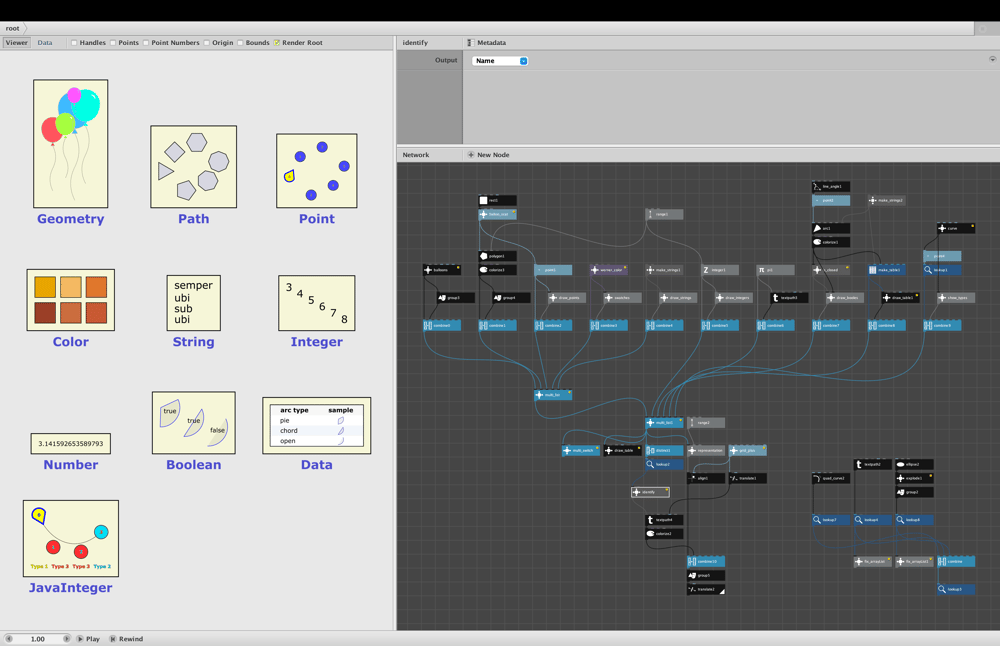The image size is (1000, 646).
Task: Click the frame number field showing 1.00
Action: tap(38, 638)
